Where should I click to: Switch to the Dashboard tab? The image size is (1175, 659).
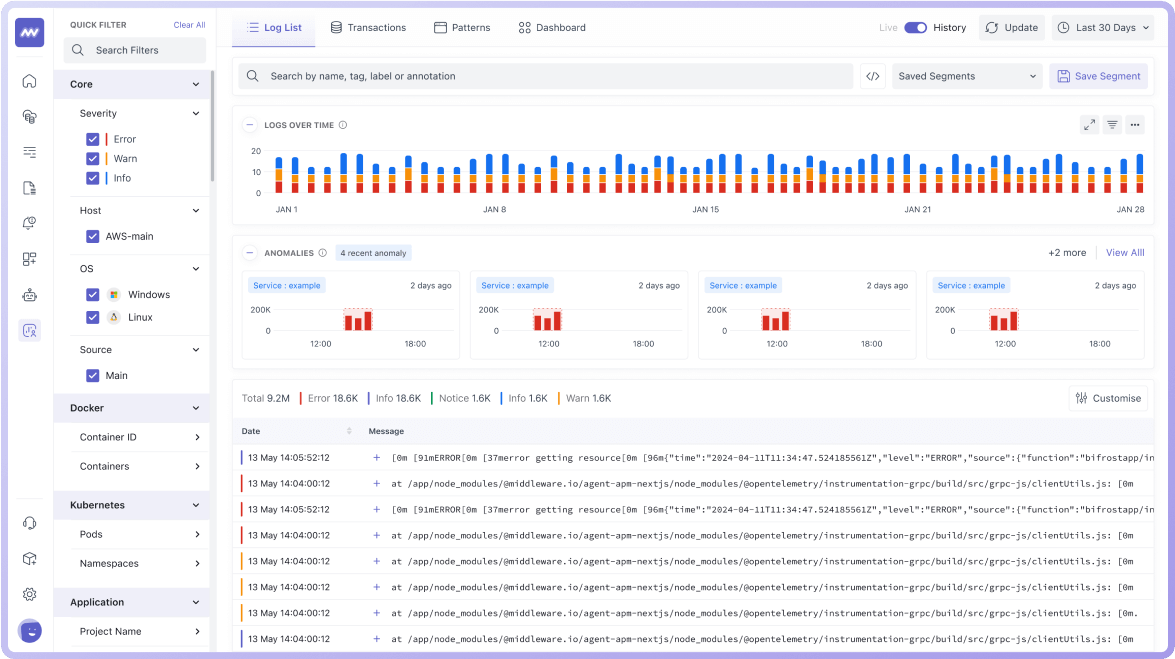pos(552,28)
